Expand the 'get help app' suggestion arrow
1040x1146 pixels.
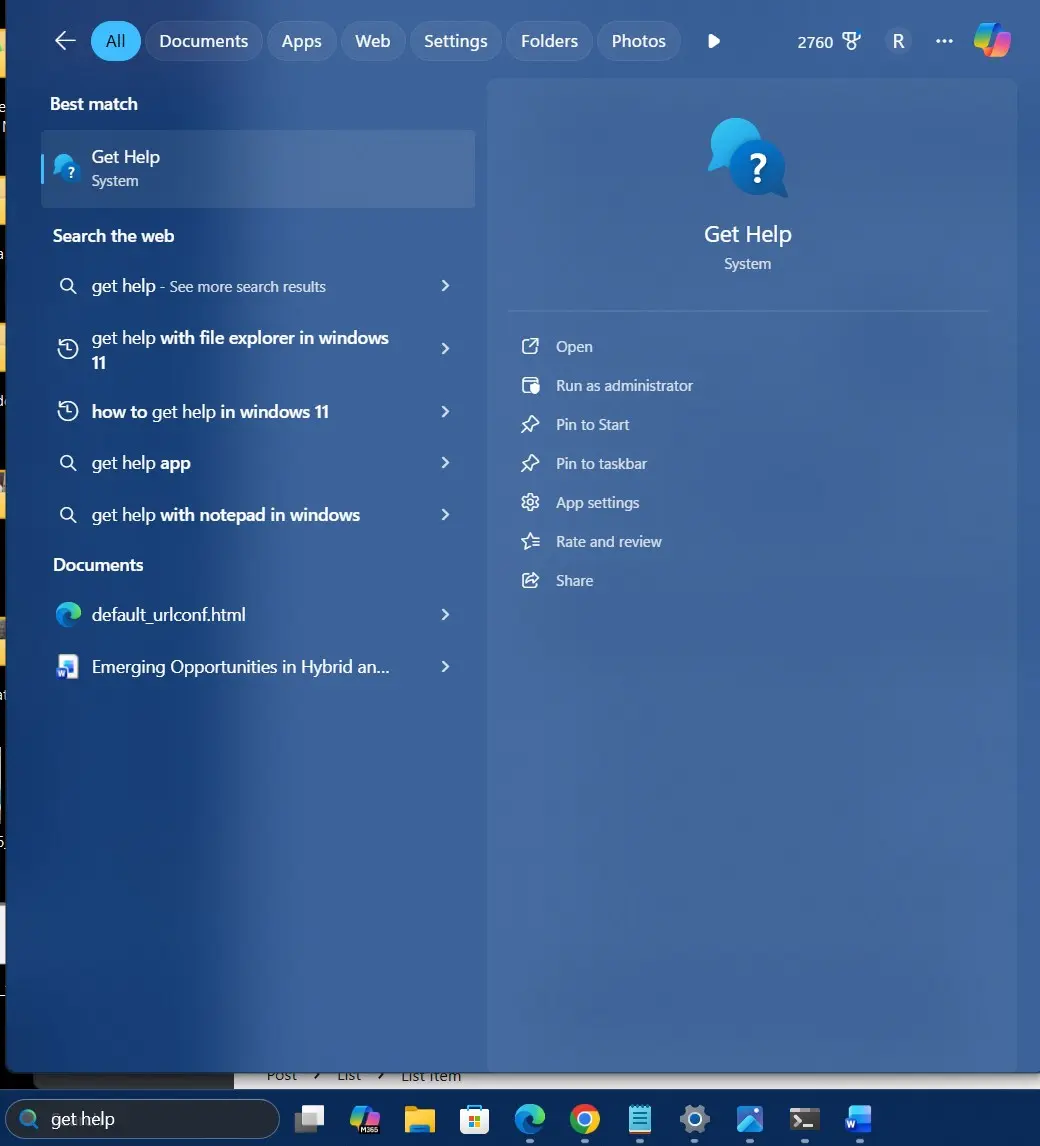pyautogui.click(x=445, y=463)
